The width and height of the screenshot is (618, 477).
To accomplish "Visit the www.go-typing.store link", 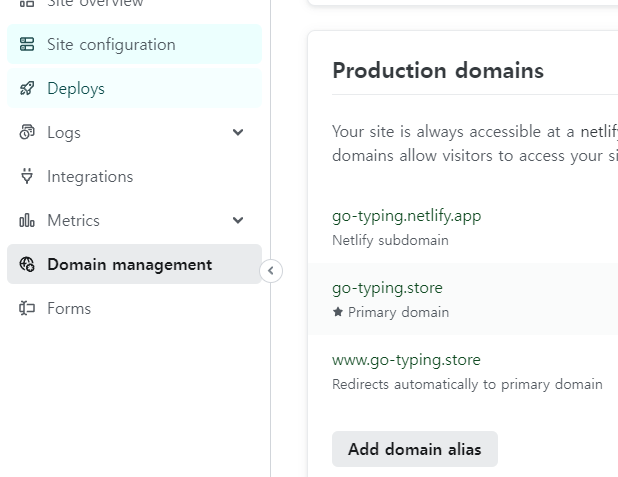I will 406,360.
